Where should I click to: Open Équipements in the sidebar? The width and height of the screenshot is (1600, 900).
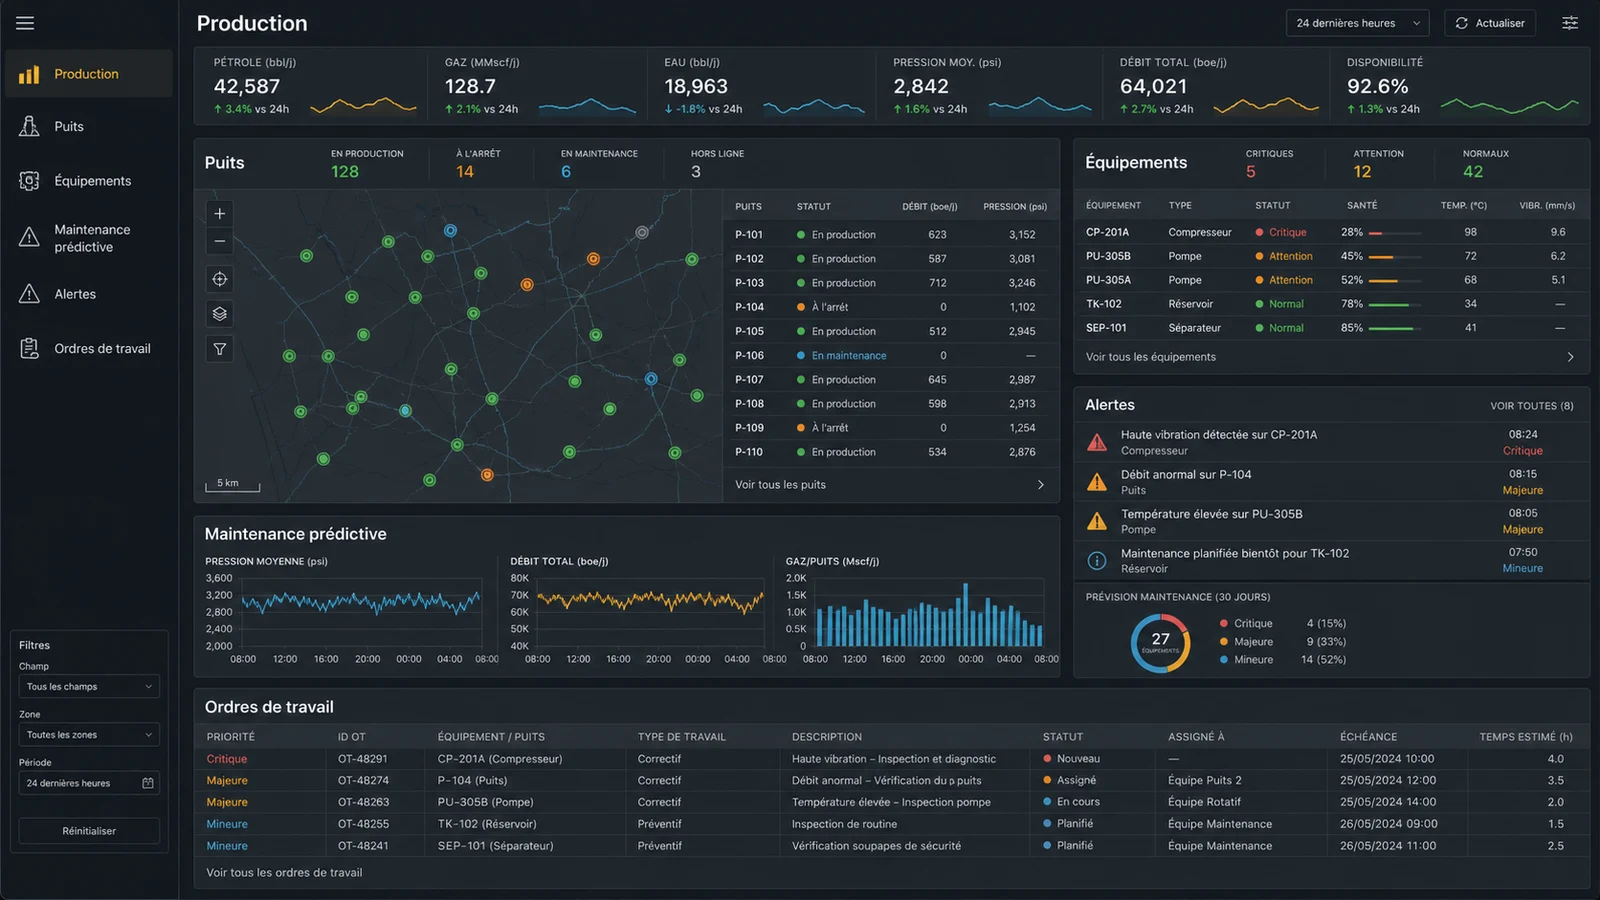(88, 181)
